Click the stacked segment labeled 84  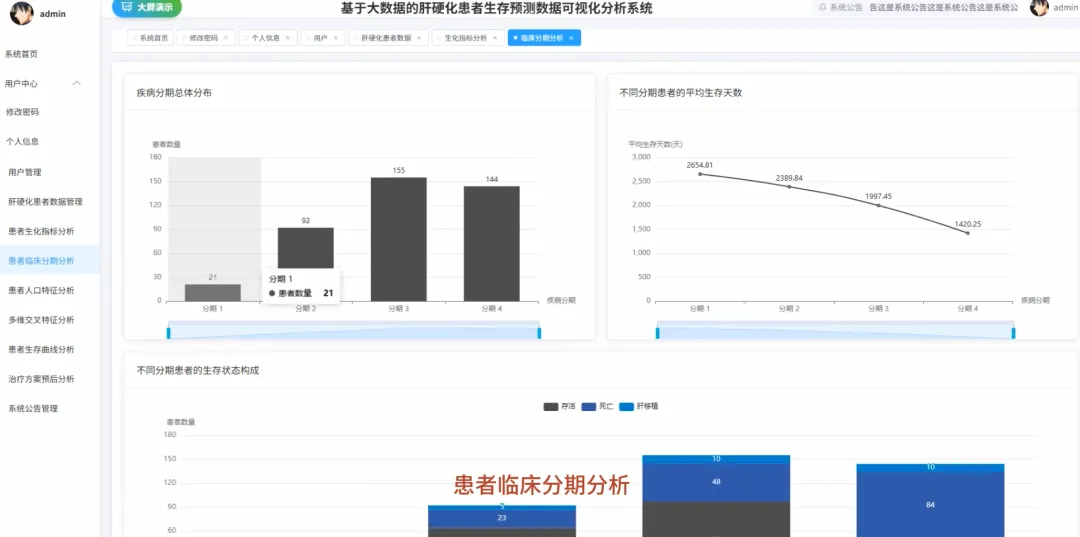click(x=931, y=504)
